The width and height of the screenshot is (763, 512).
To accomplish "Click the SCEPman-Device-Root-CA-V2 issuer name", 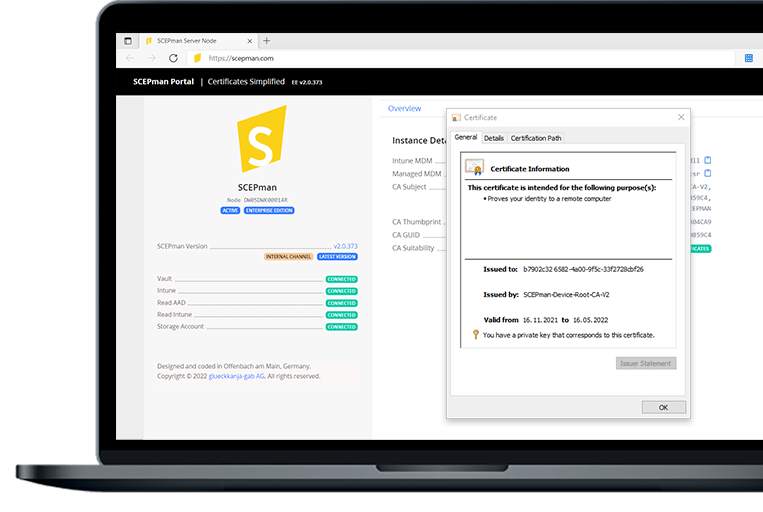I will point(566,294).
